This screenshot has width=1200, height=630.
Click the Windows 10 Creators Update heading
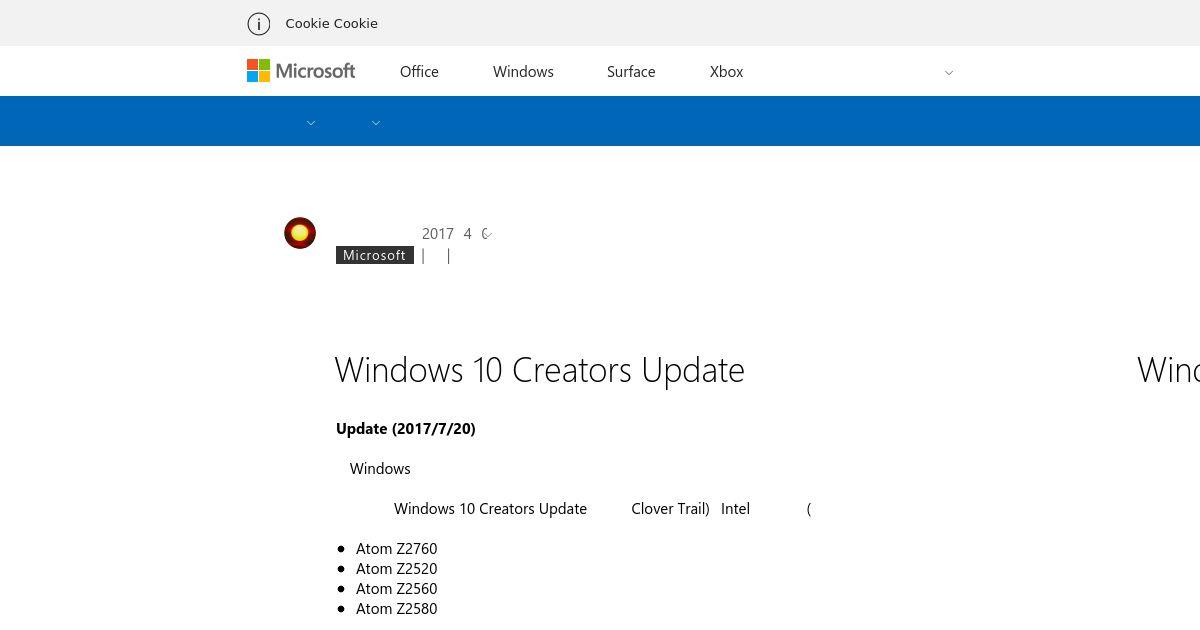[540, 370]
